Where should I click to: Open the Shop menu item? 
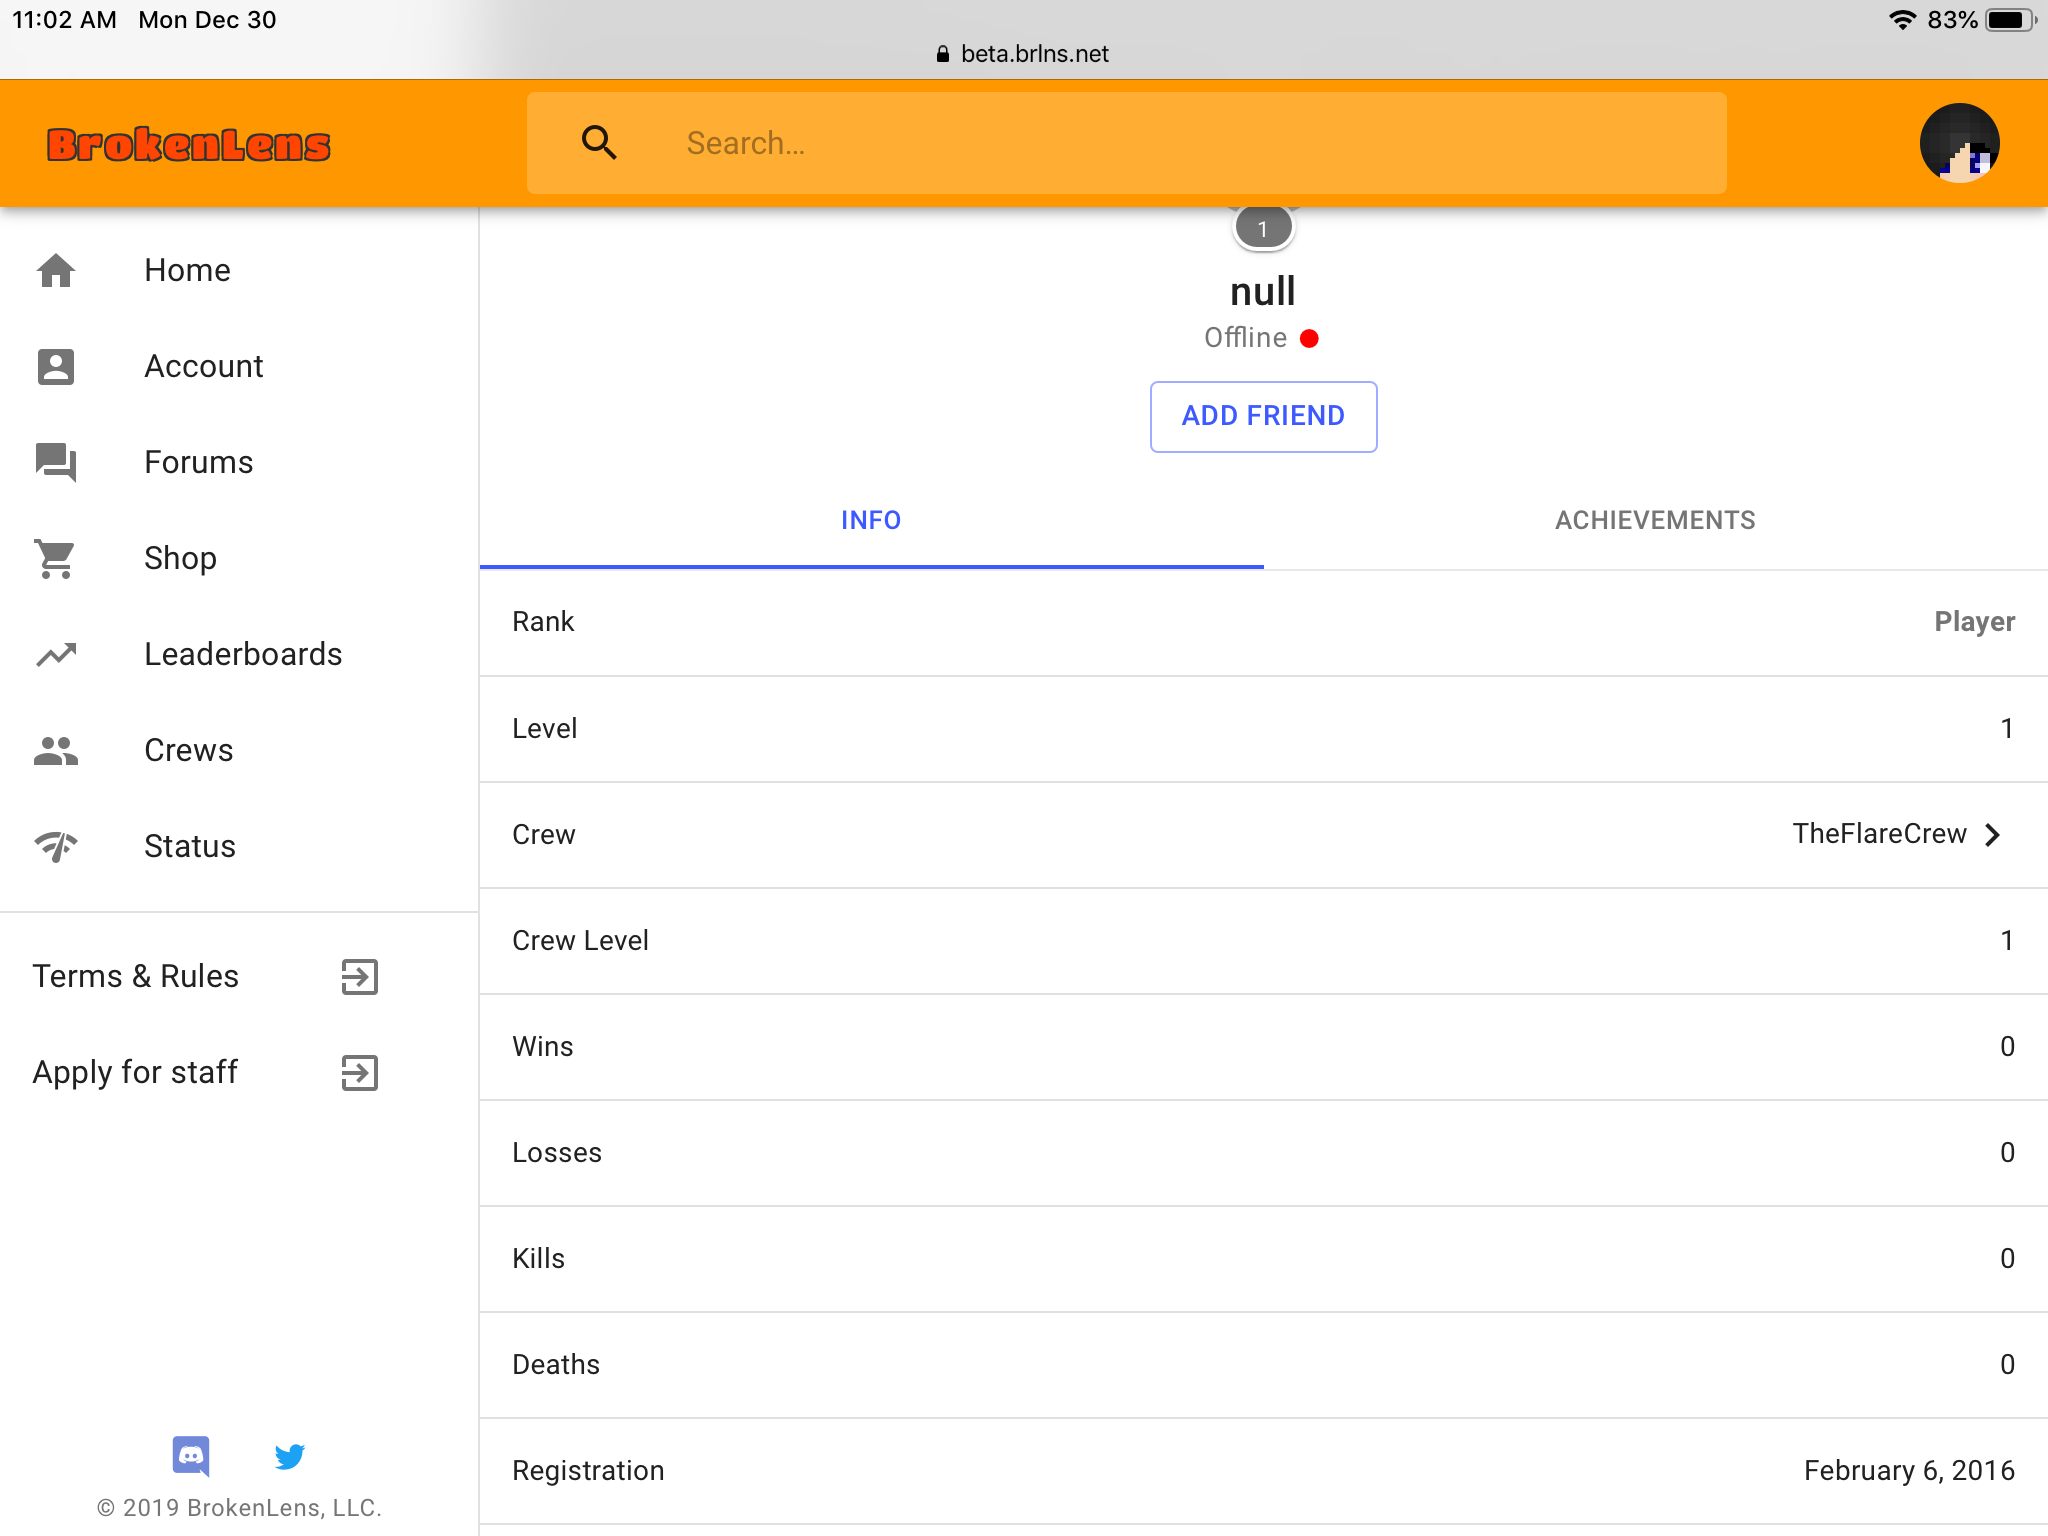[x=239, y=558]
